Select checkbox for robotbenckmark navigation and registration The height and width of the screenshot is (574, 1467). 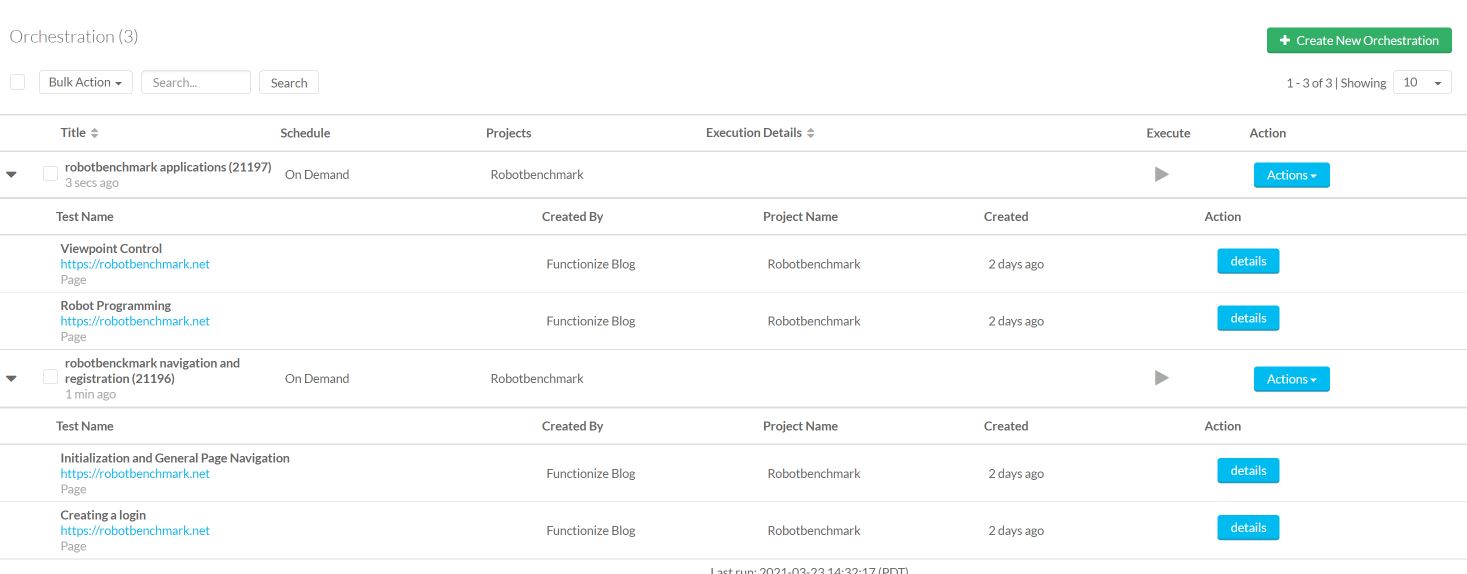[50, 377]
